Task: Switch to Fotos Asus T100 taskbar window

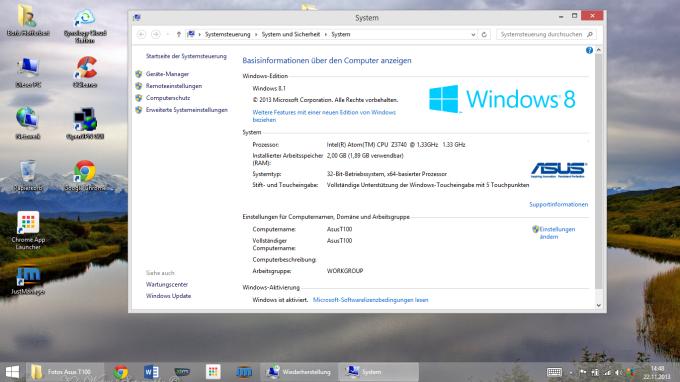Action: tap(65, 372)
